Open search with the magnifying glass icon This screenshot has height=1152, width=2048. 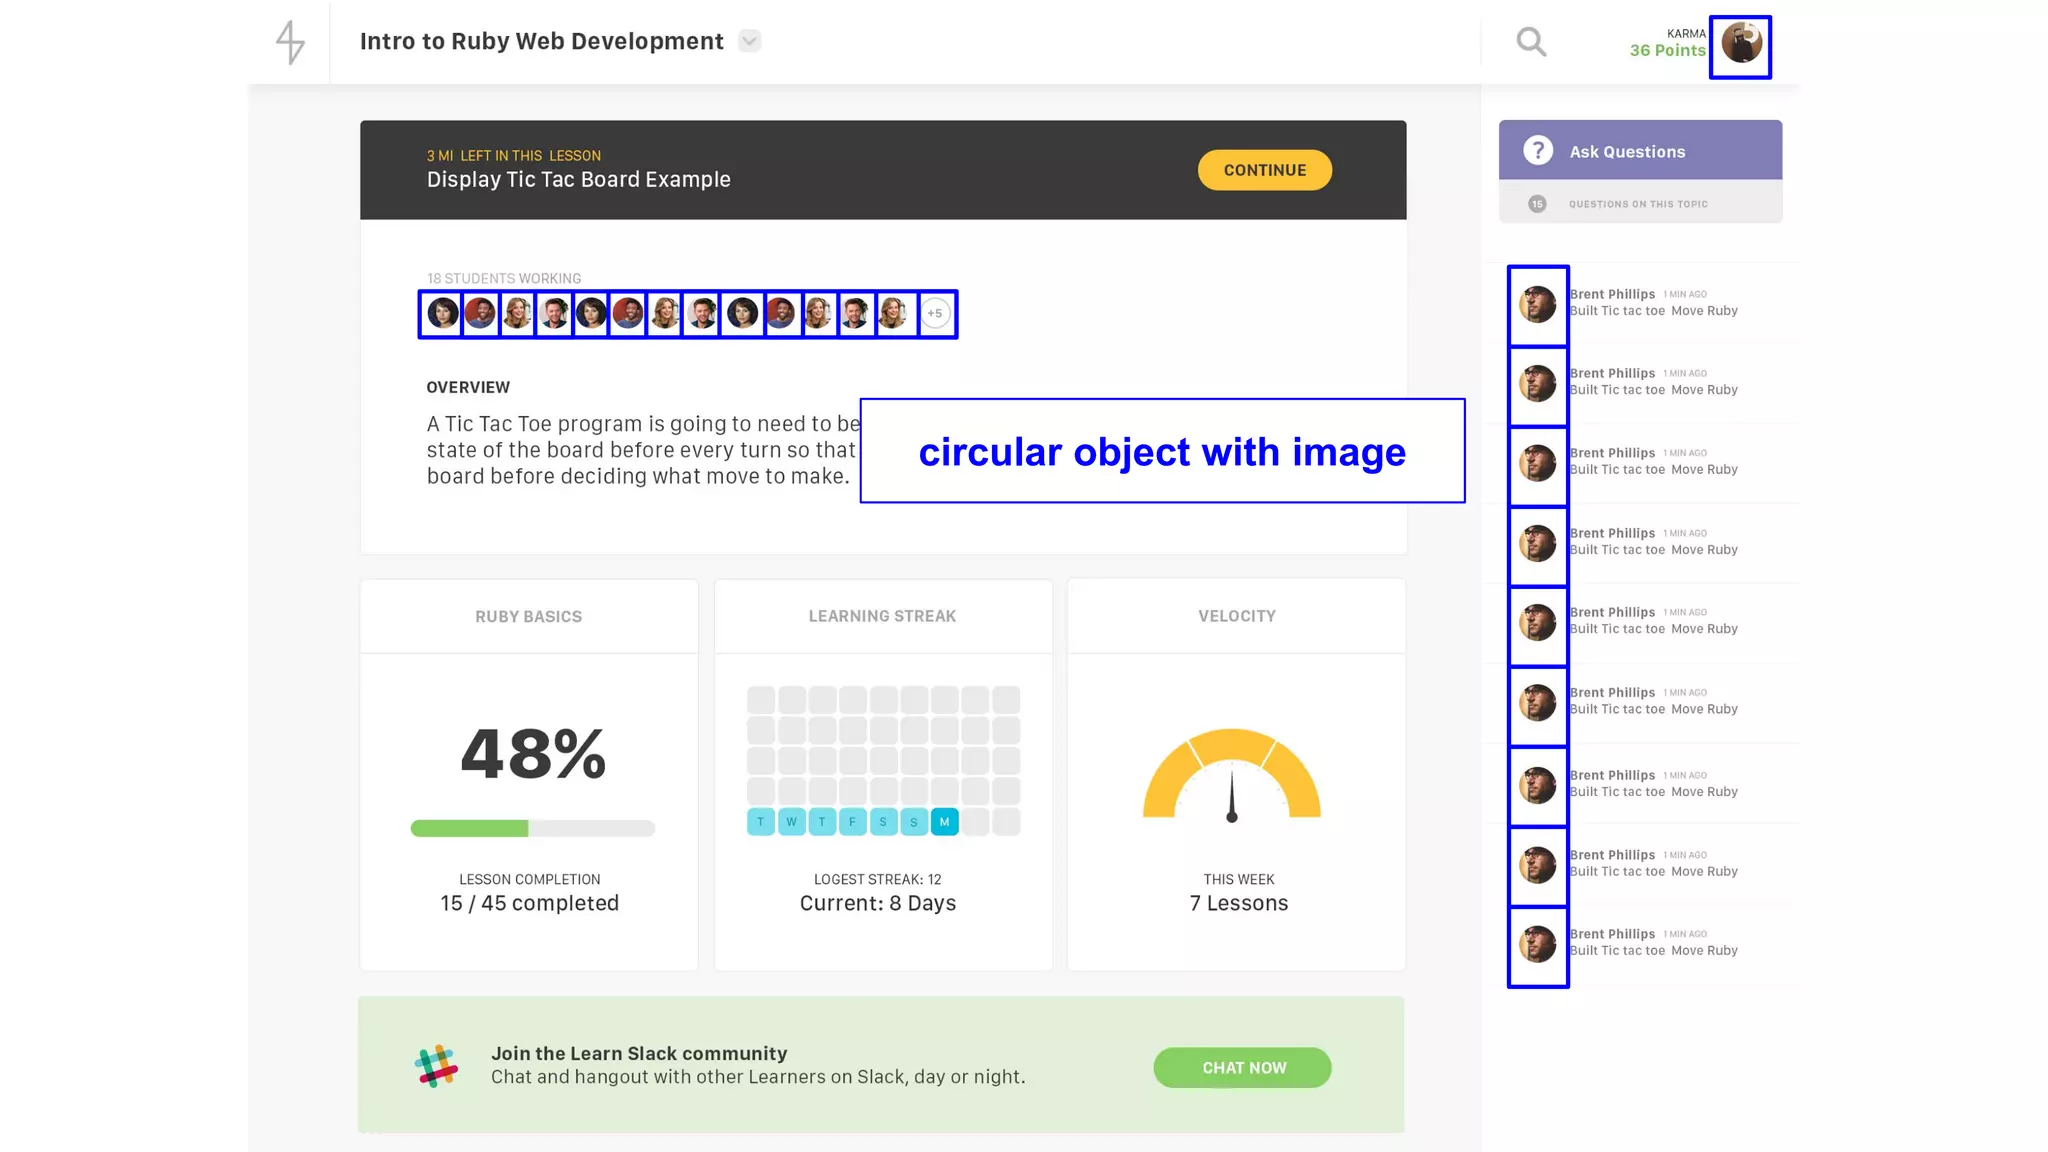(x=1531, y=42)
